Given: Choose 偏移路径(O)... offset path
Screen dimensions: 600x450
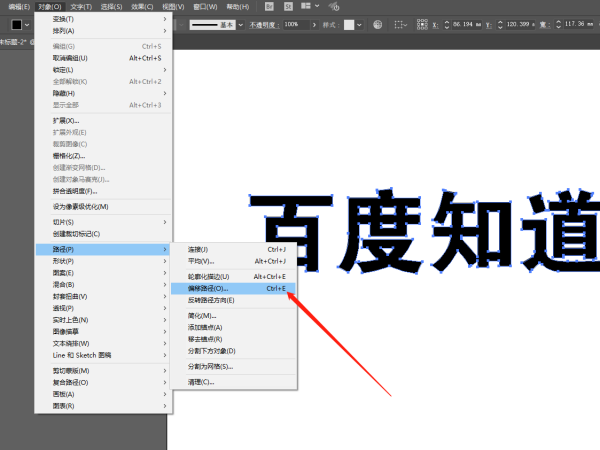Looking at the screenshot, I should (233, 289).
